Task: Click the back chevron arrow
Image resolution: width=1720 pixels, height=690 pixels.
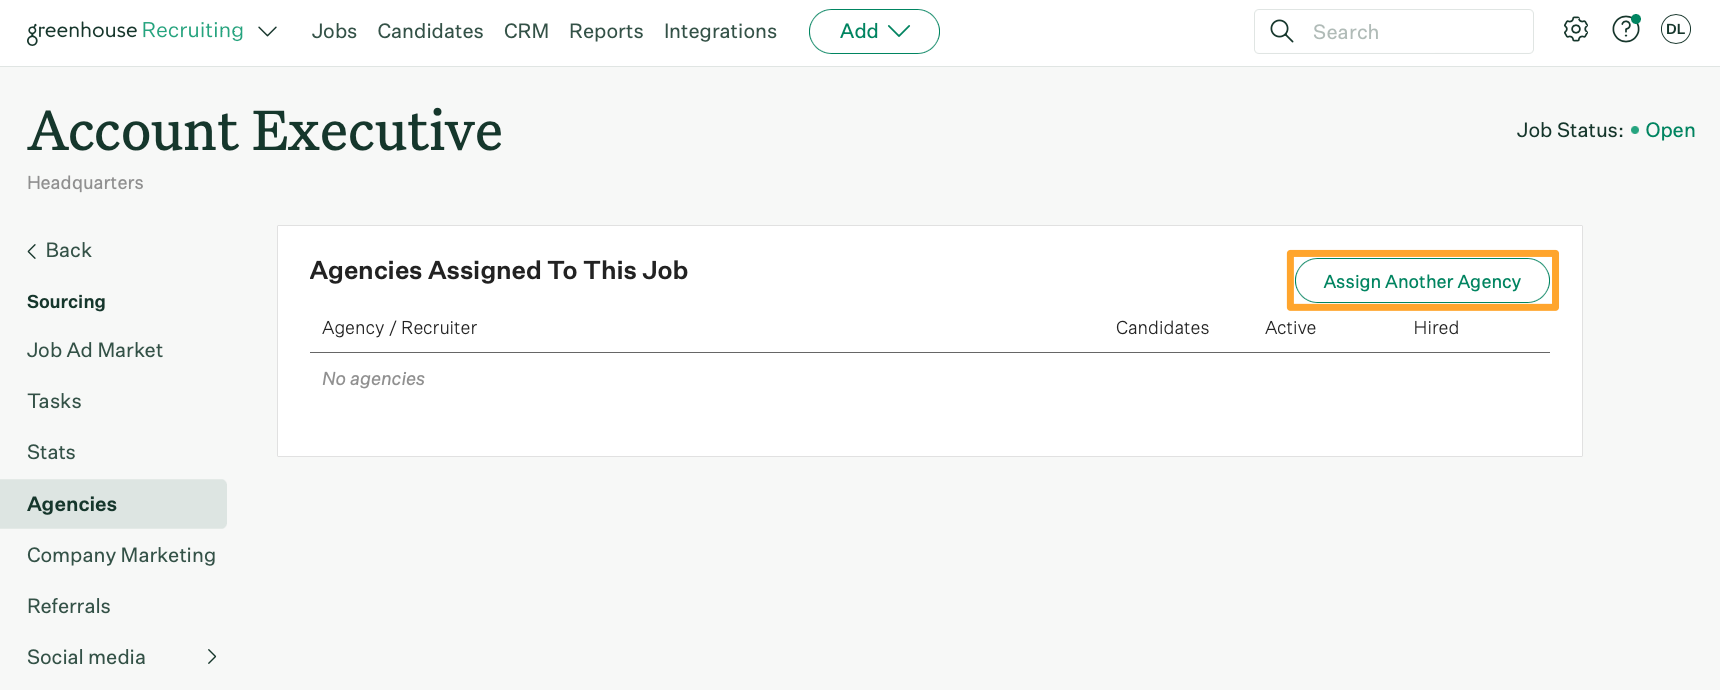Action: pyautogui.click(x=32, y=250)
